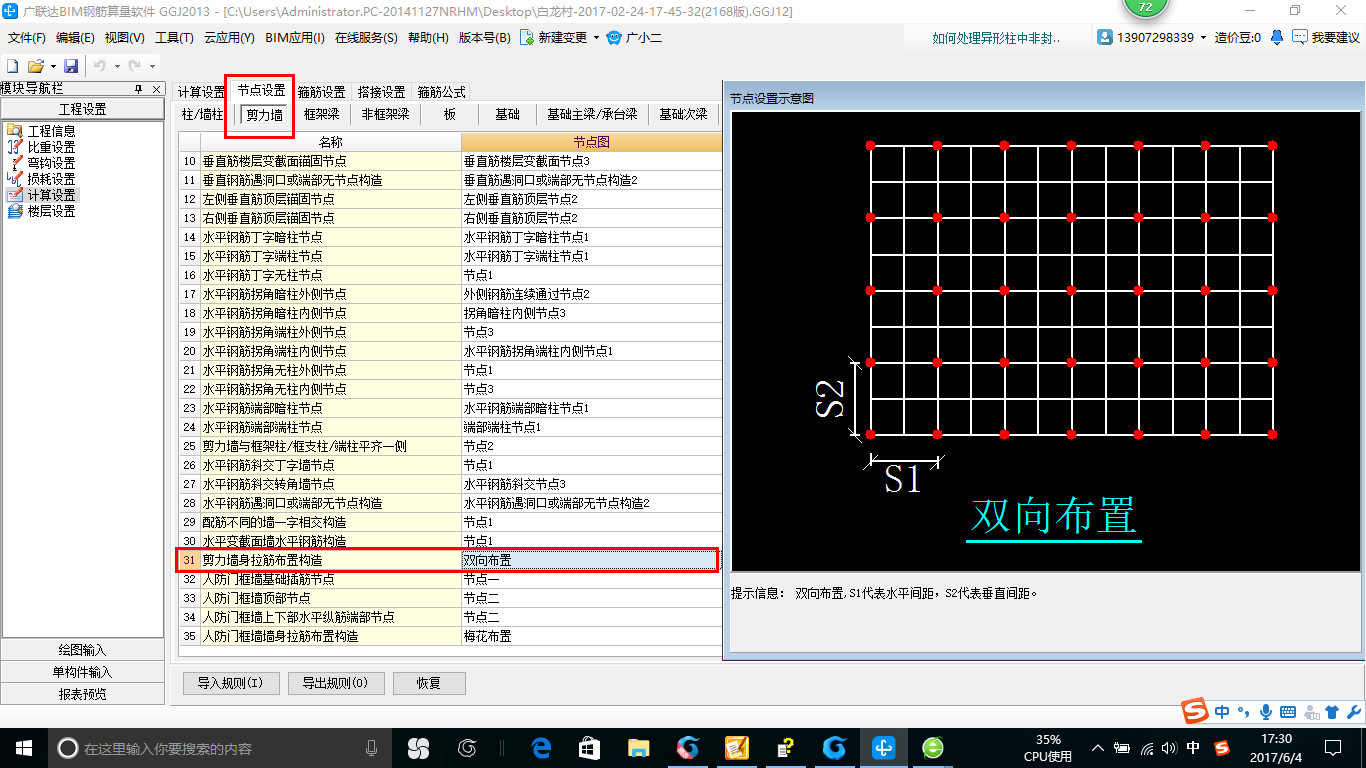This screenshot has width=1366, height=768.
Task: Open the 版本号(B) menu
Action: pos(484,38)
